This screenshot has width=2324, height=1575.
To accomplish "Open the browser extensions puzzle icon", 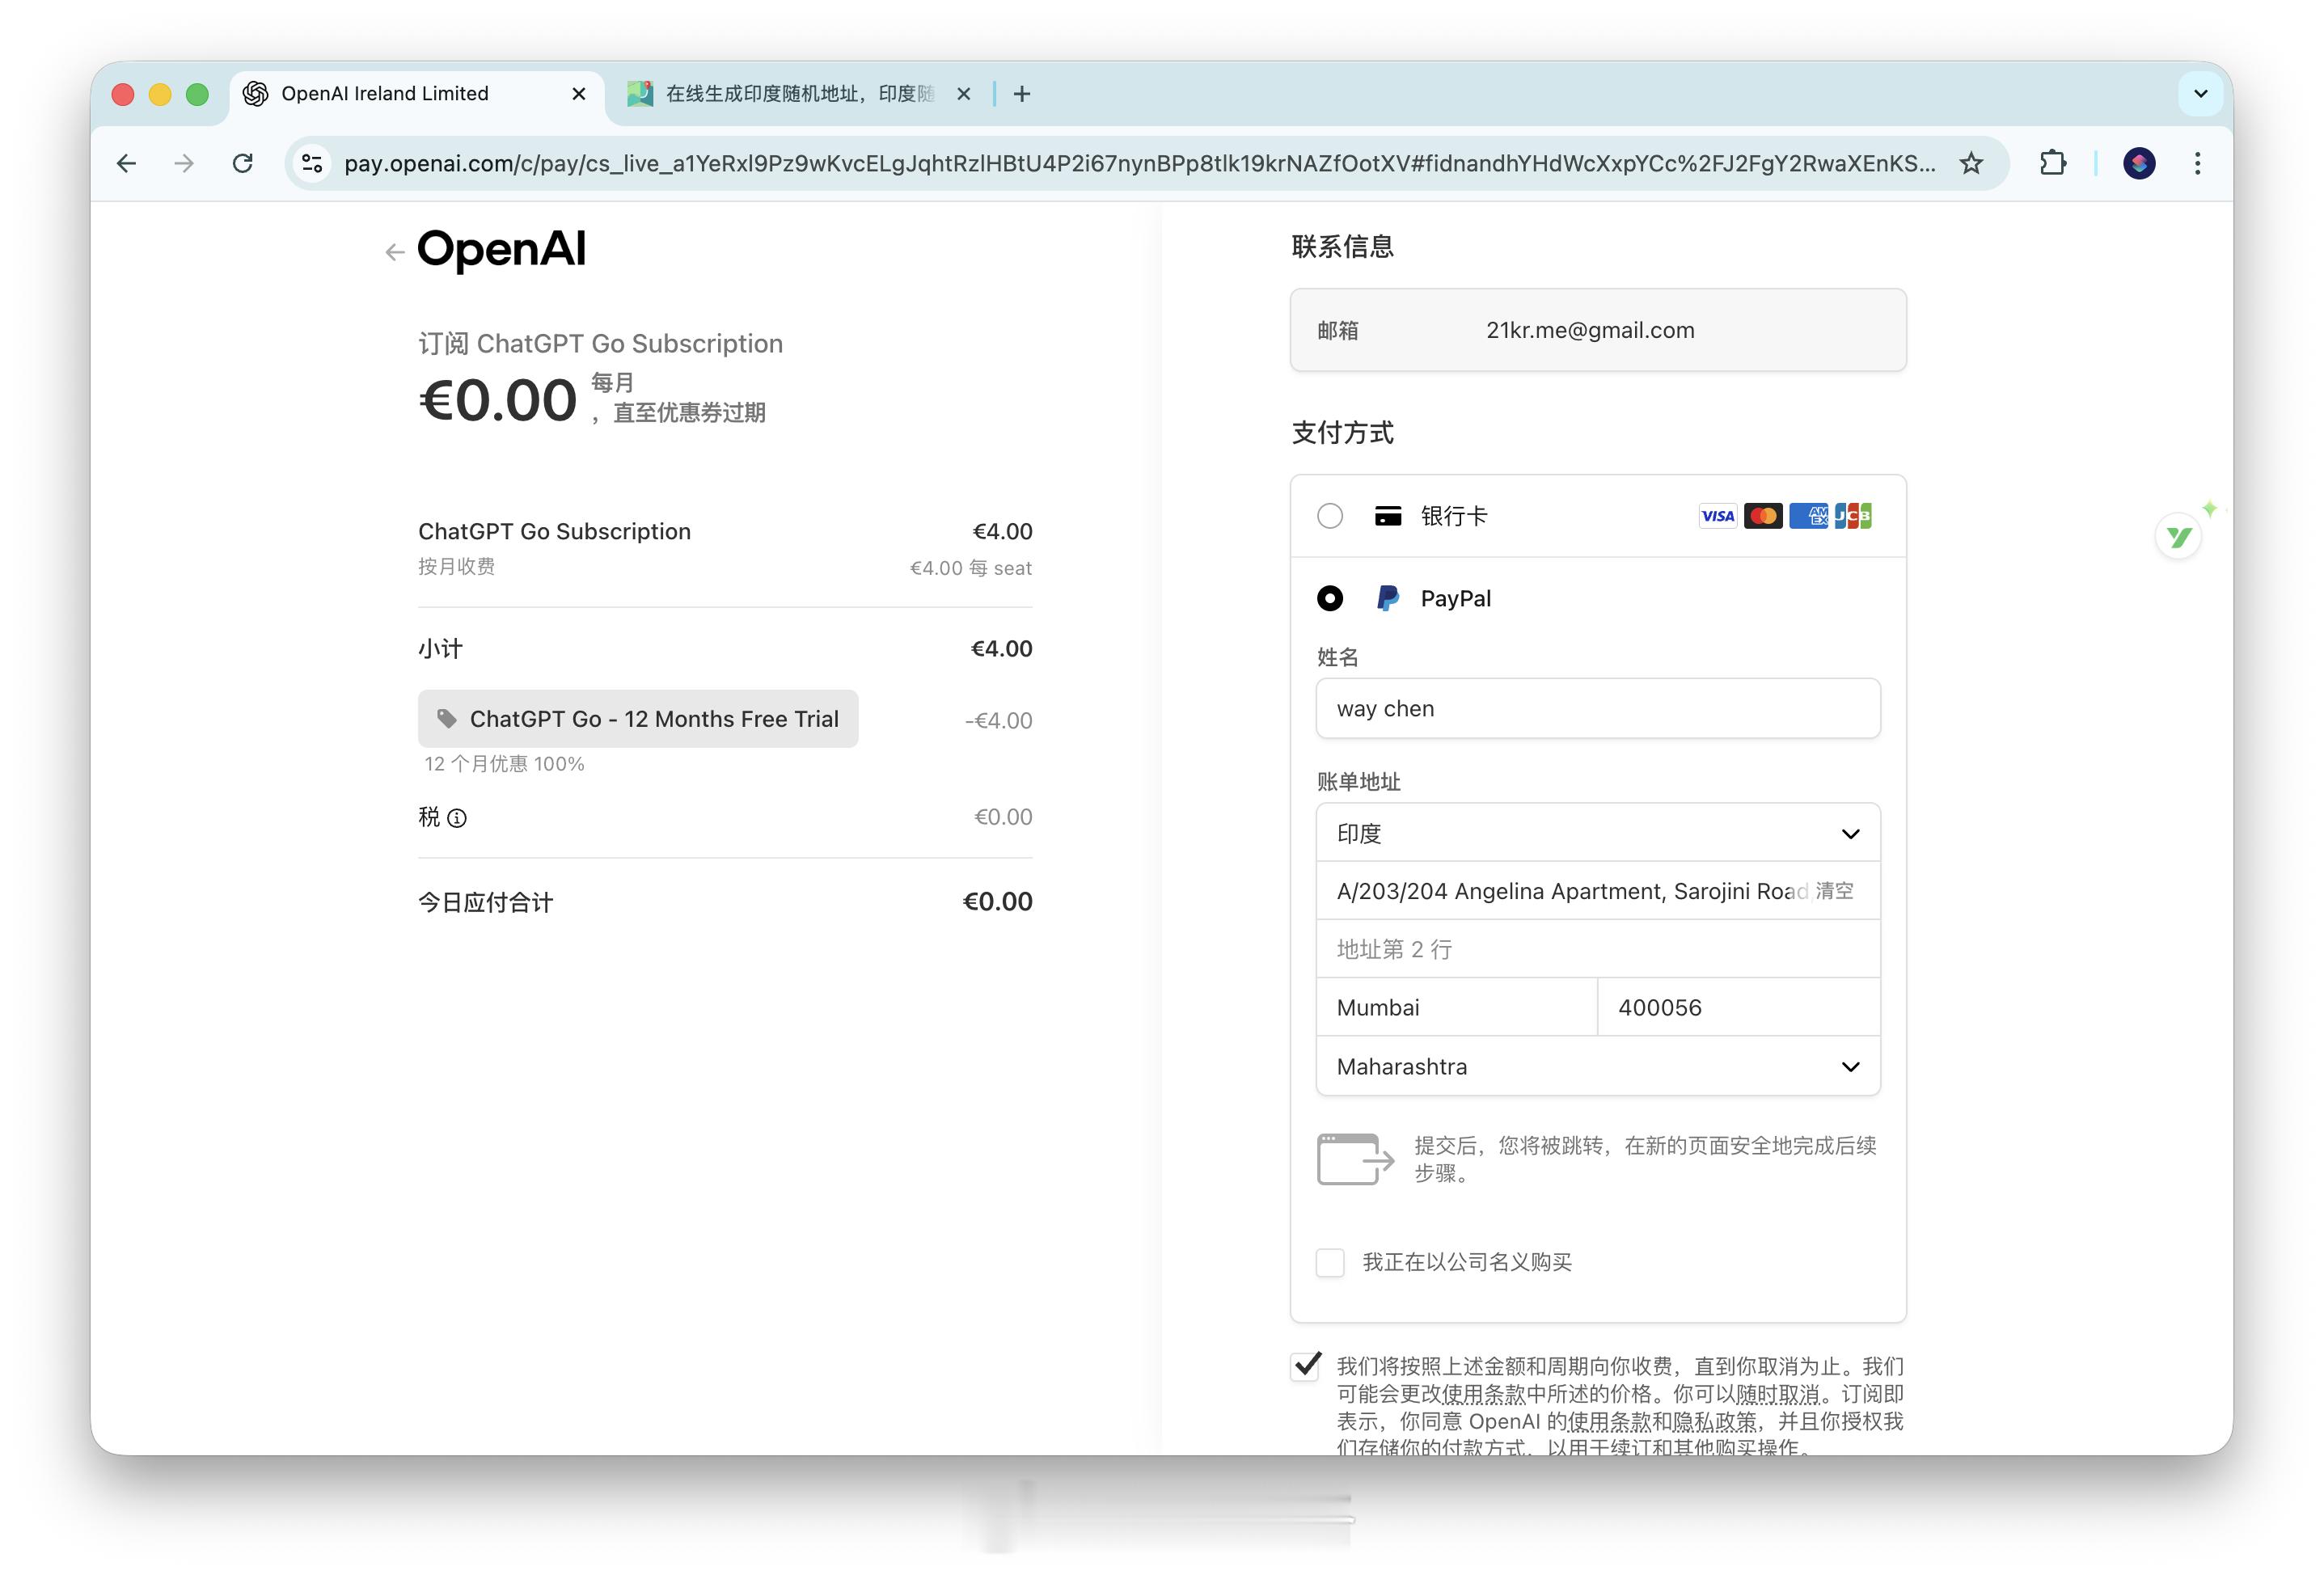I will [2052, 163].
